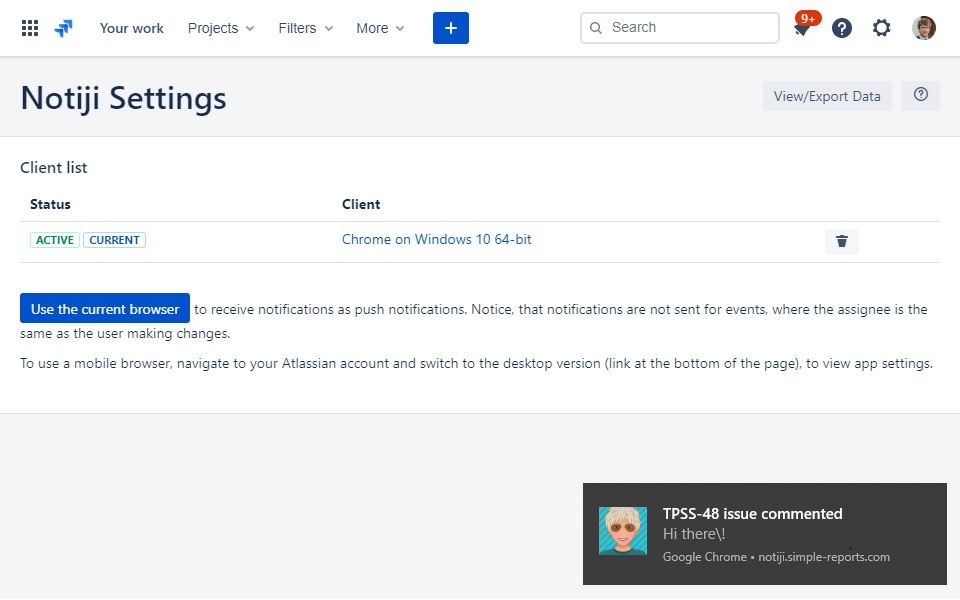This screenshot has height=600, width=960.
Task: Click the 'Hi there\!' notification message
Action: pos(694,534)
